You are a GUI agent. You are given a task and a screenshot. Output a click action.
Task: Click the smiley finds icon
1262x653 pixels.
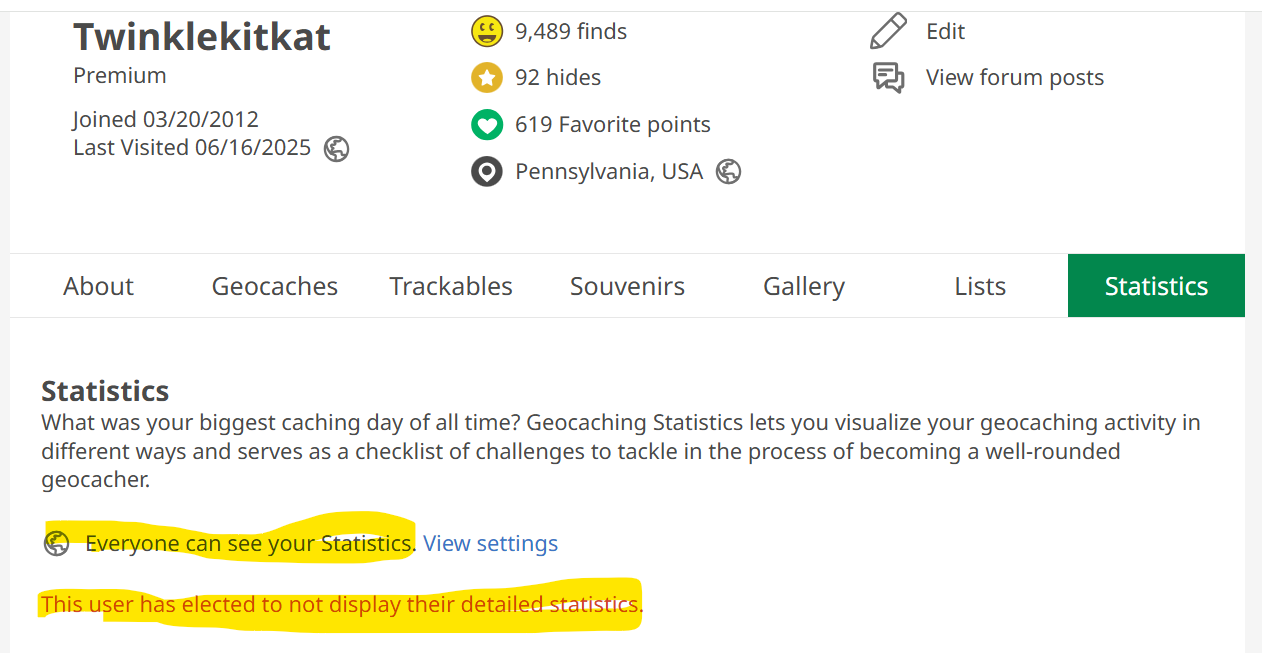[487, 32]
